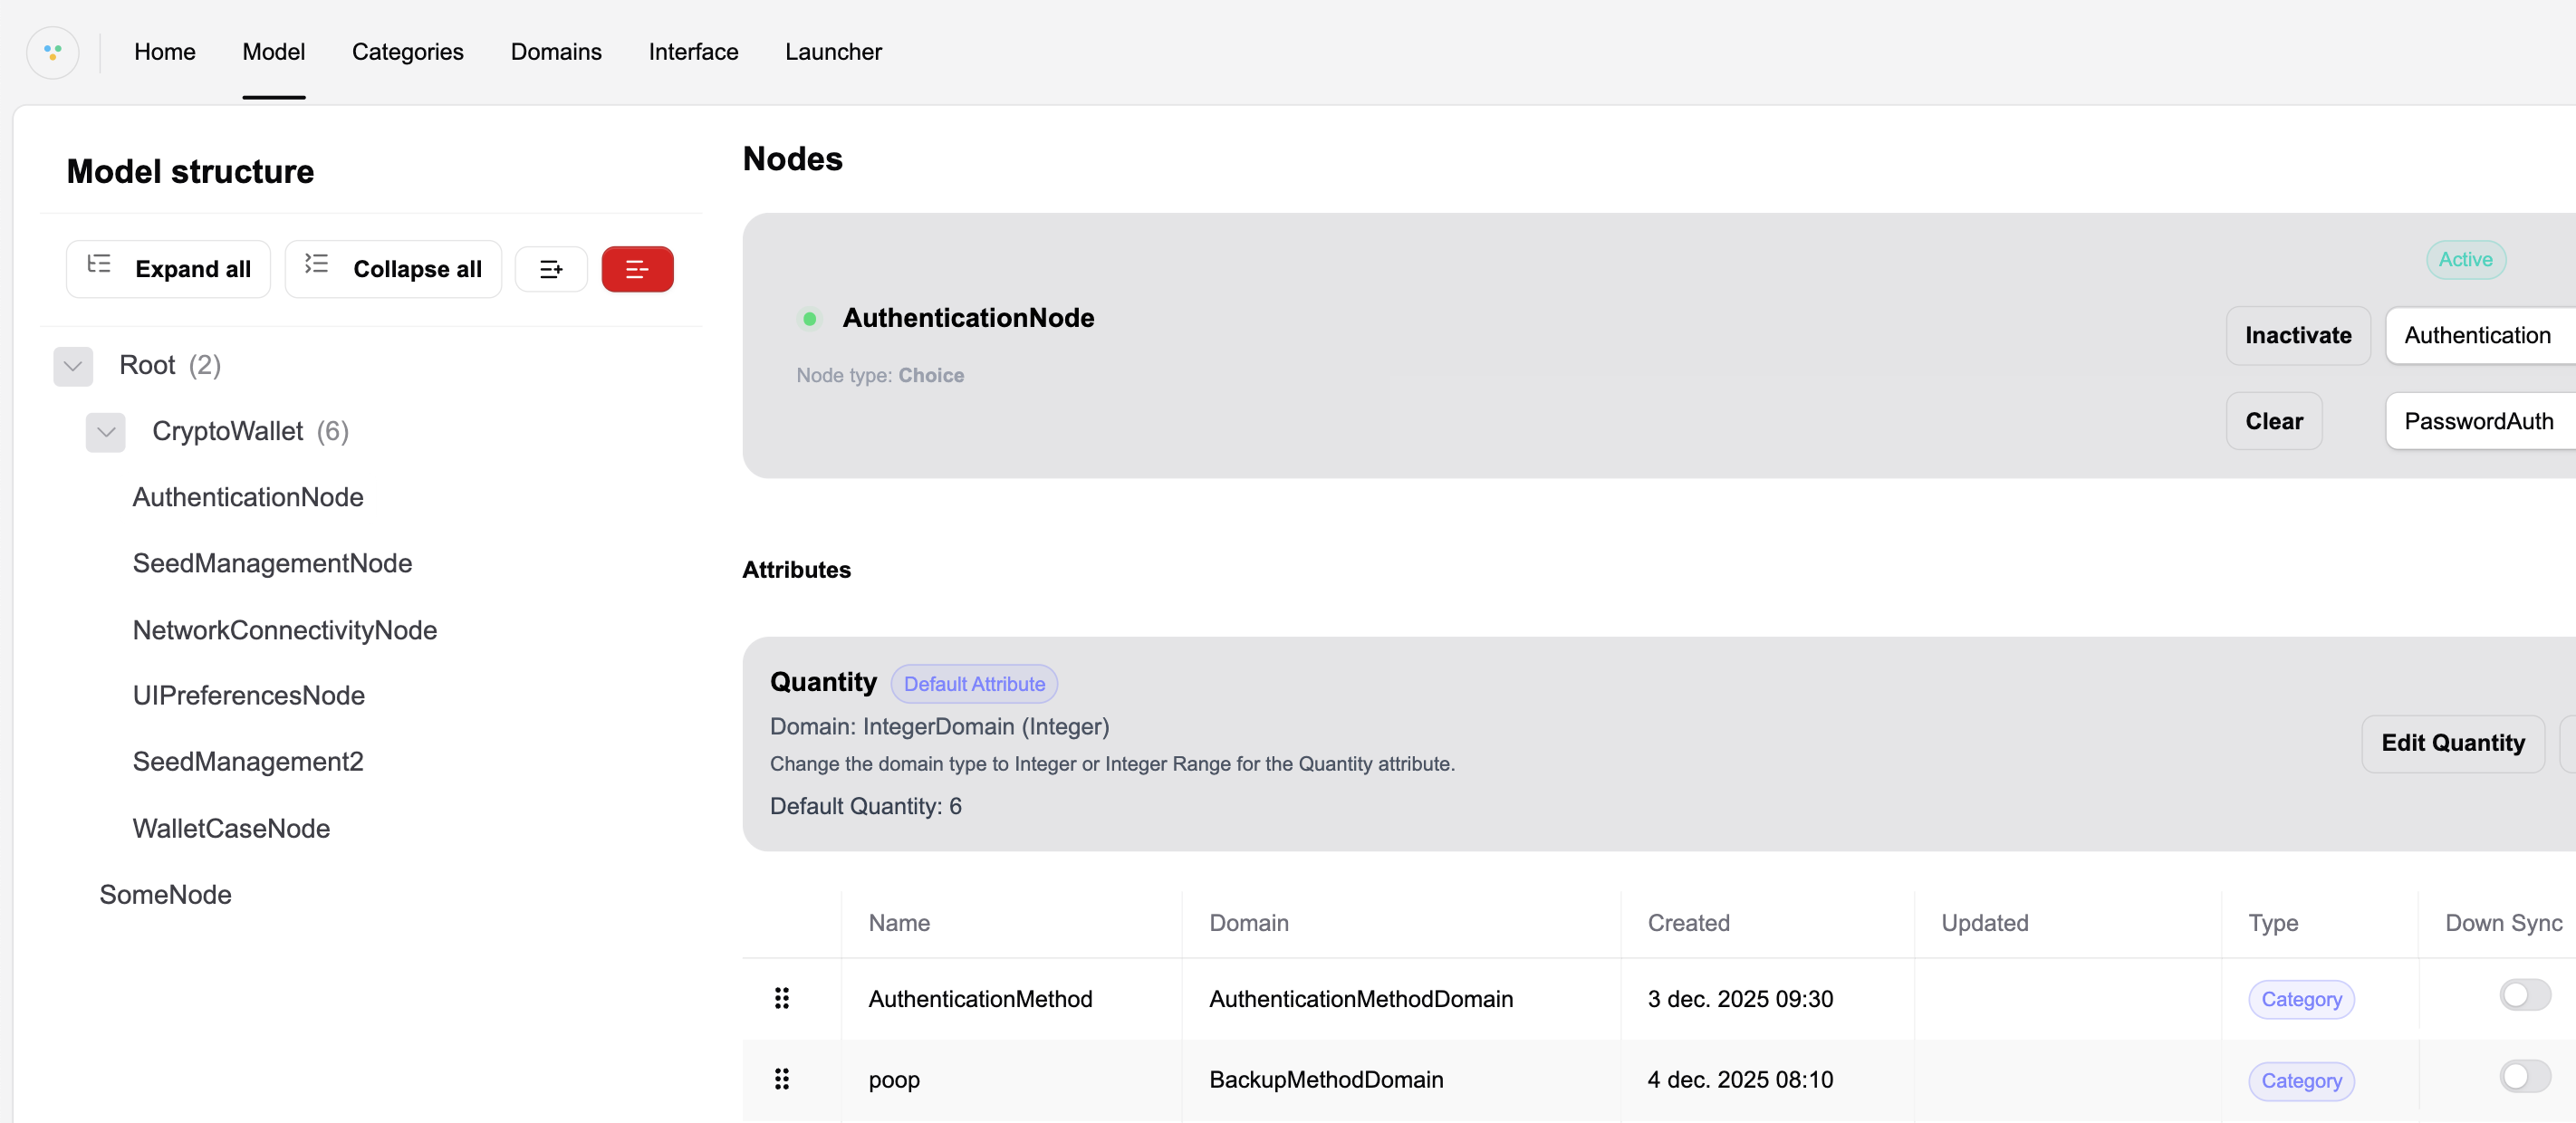Collapse the Root tree node
The height and width of the screenshot is (1123, 2576).
(73, 366)
